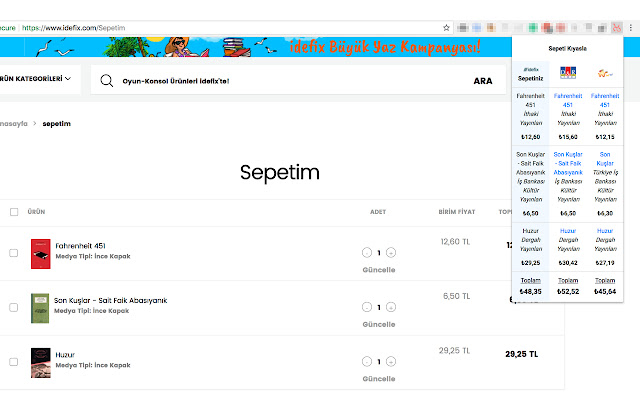Open D&R Son Kuşlar - Sait Faik link
Image resolution: width=640 pixels, height=400 pixels.
[568, 163]
